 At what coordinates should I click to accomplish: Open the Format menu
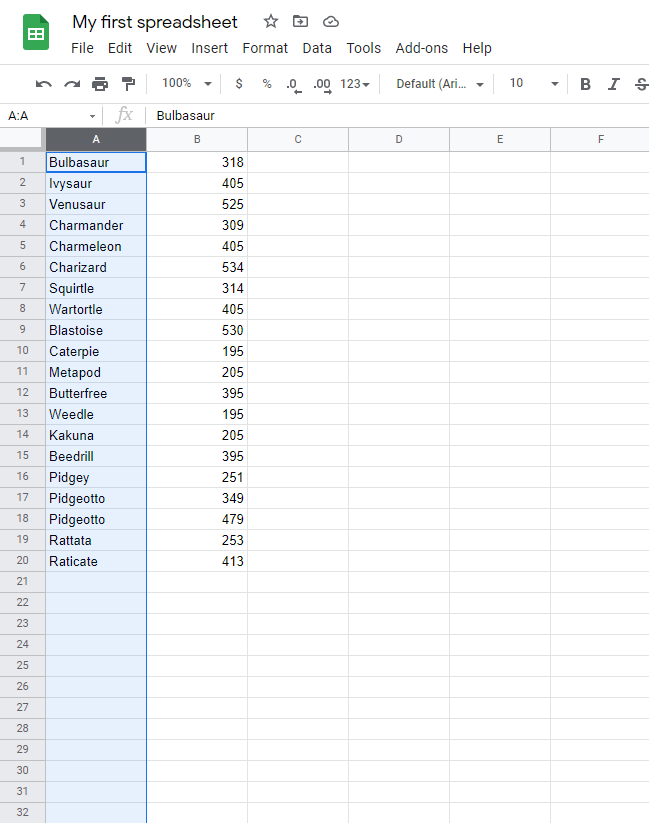point(265,48)
